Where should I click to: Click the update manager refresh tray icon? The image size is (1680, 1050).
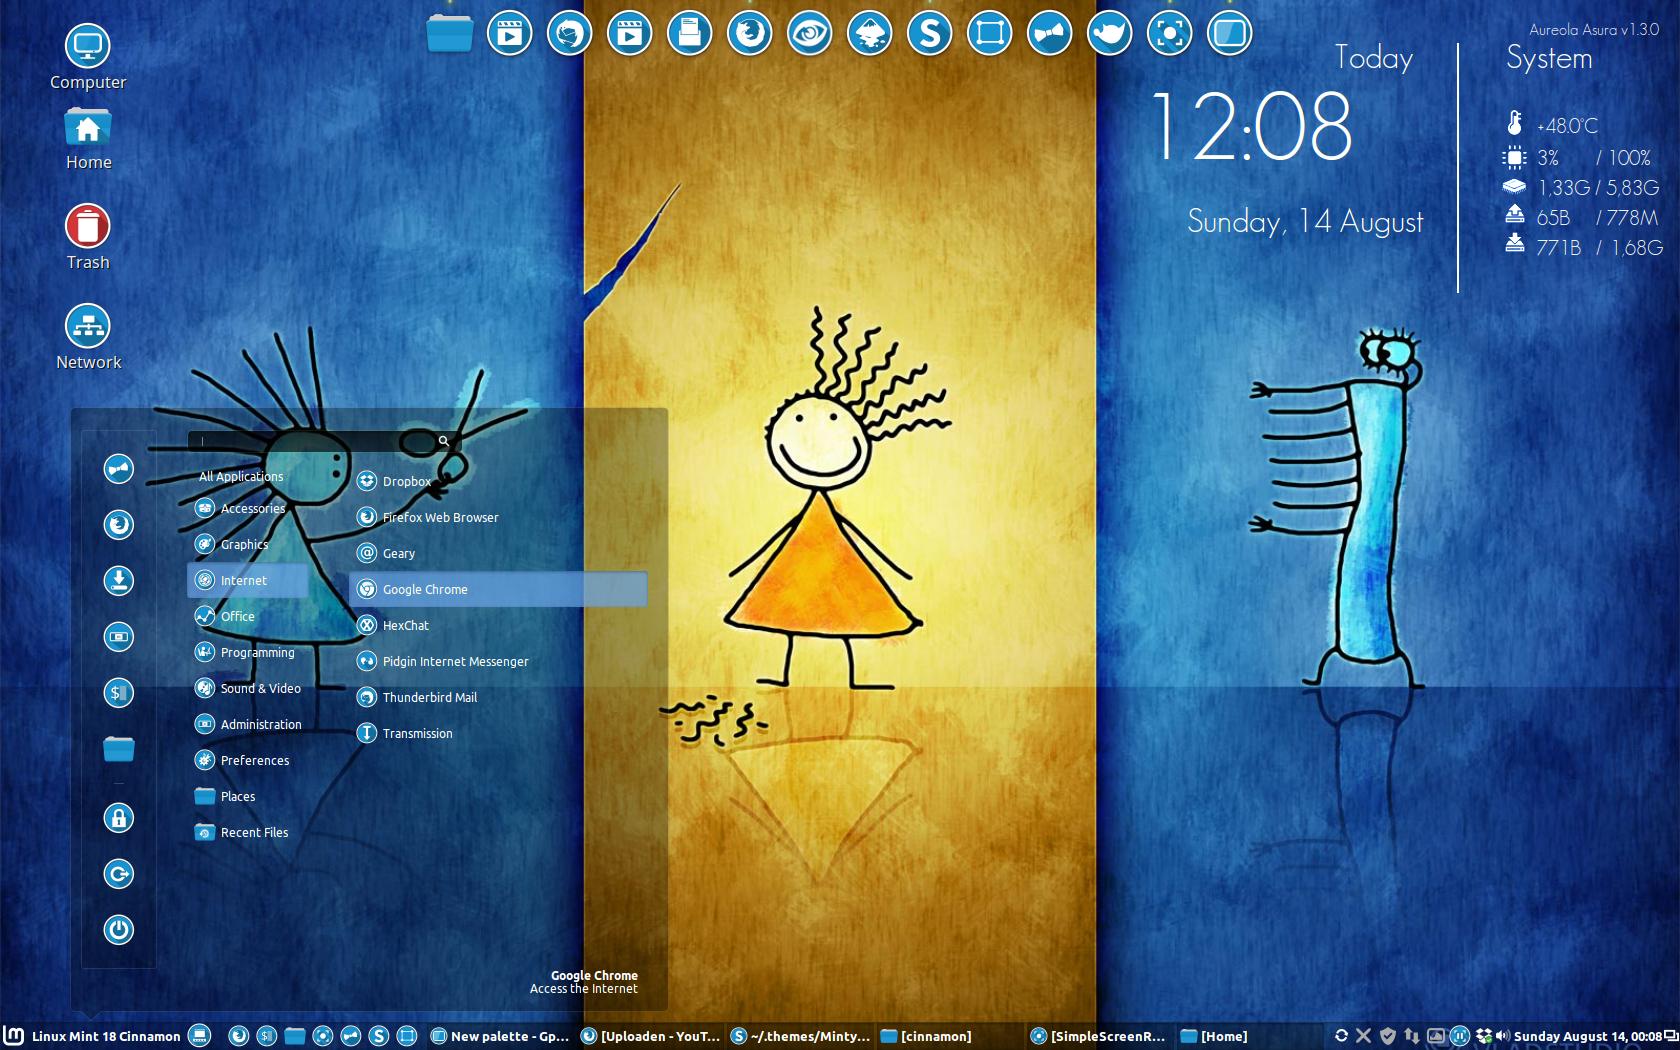click(1341, 1036)
